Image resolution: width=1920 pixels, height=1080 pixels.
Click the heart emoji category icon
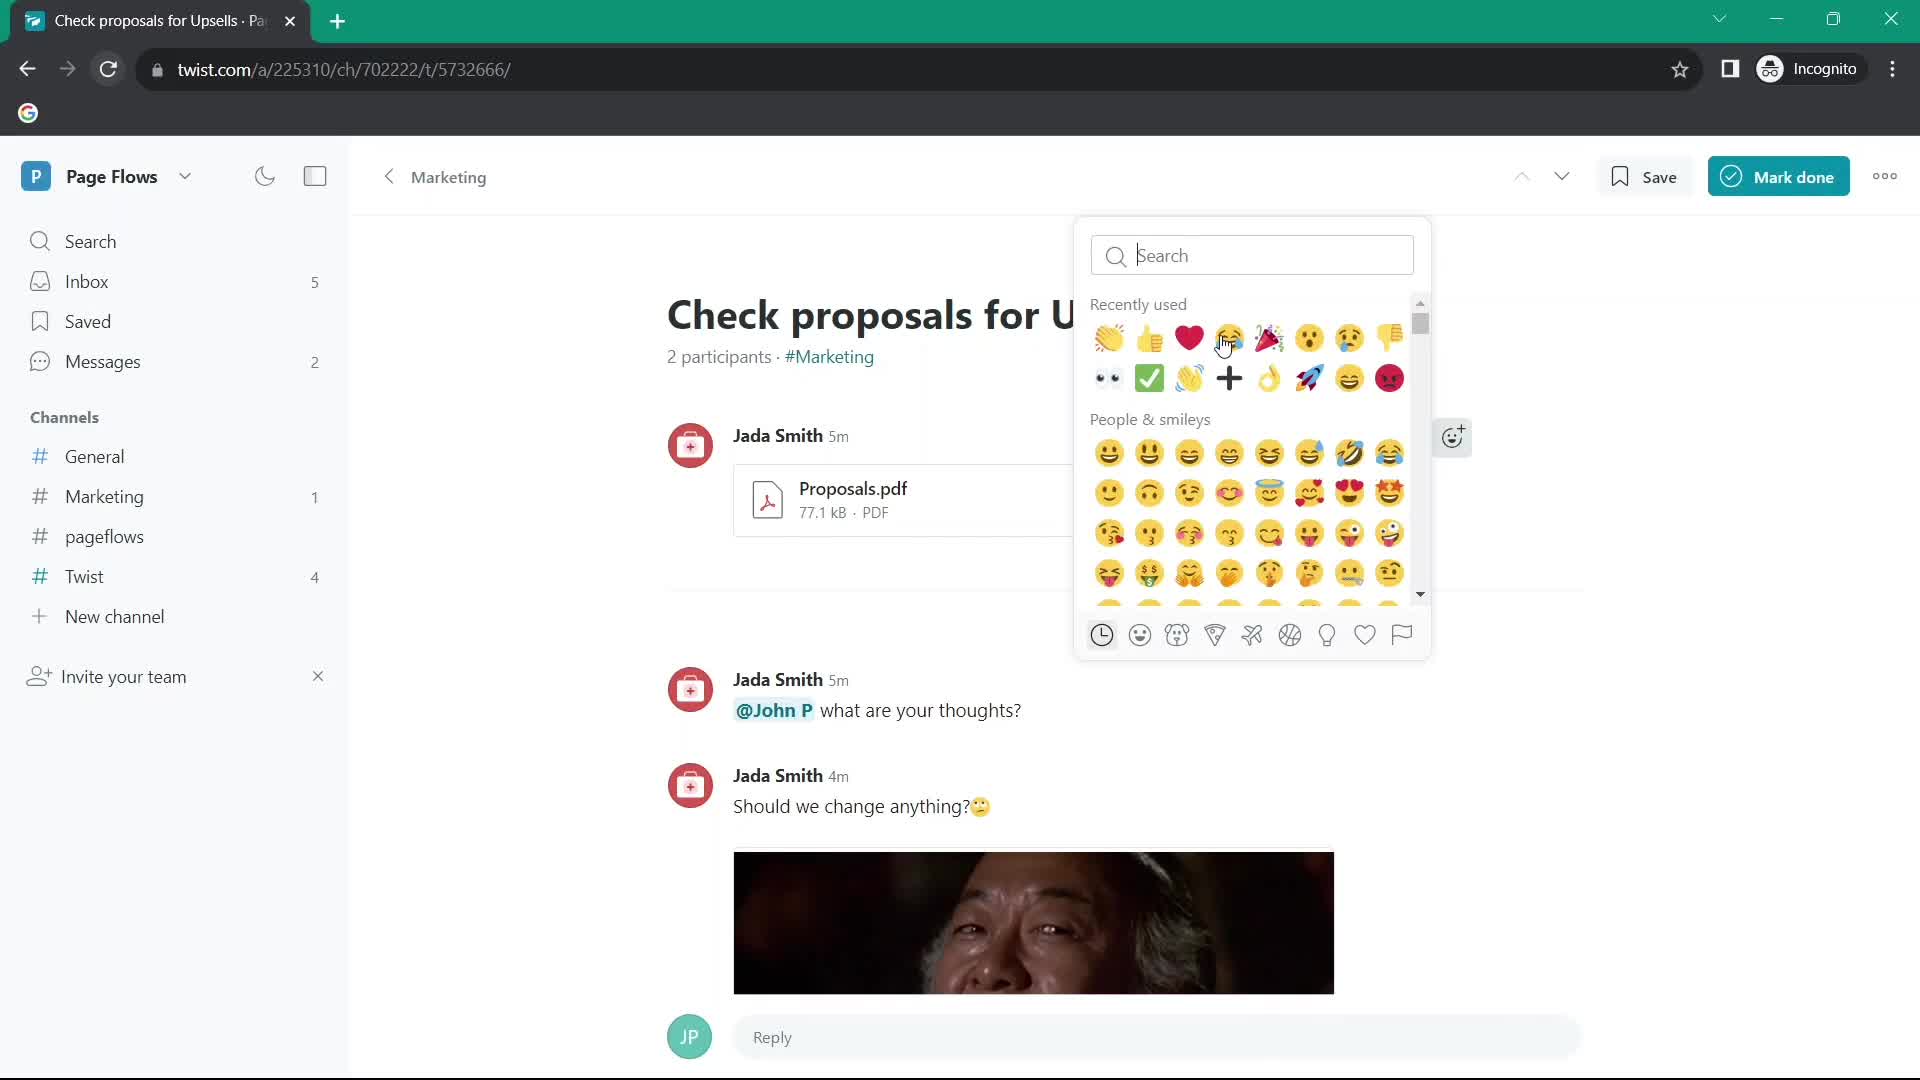point(1365,634)
